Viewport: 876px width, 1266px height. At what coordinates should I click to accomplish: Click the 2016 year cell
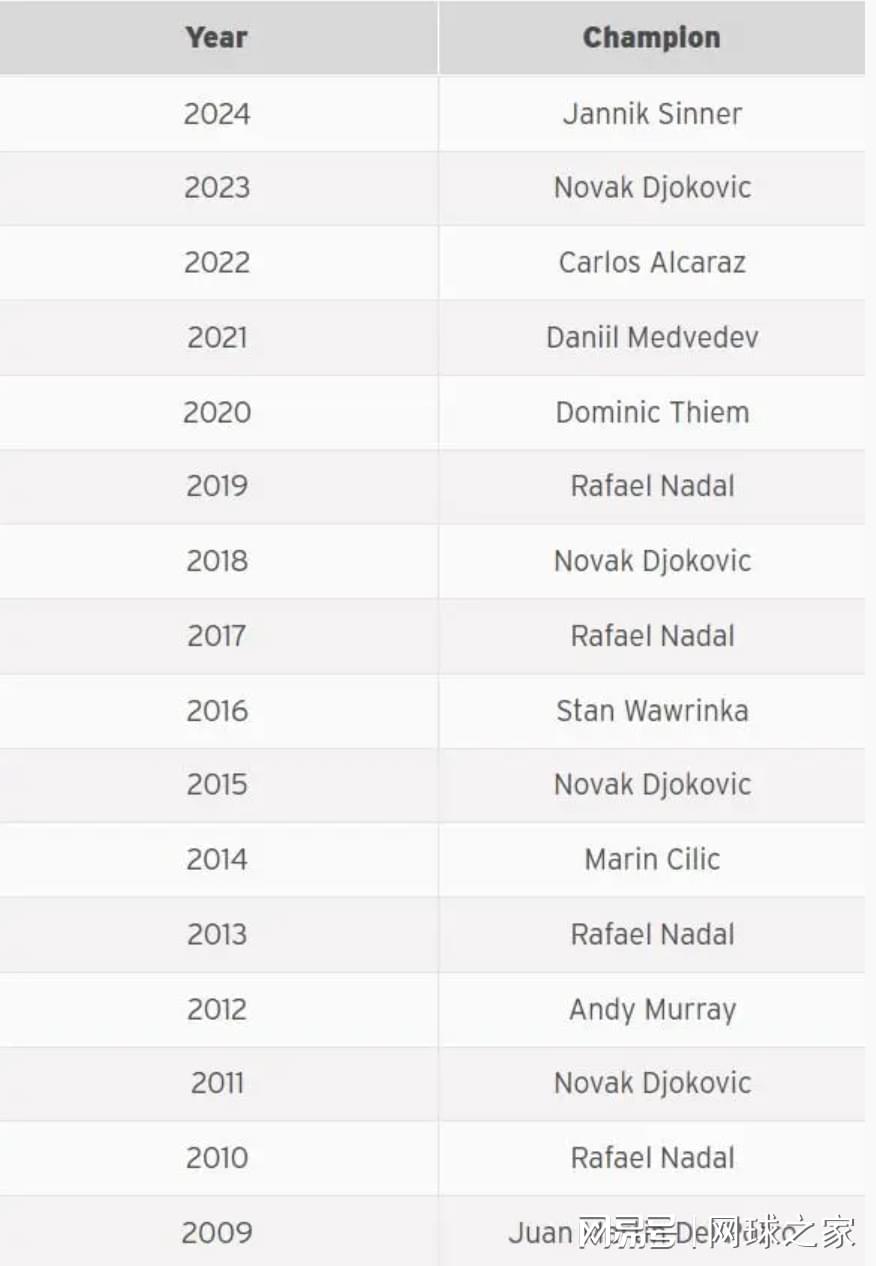[217, 711]
